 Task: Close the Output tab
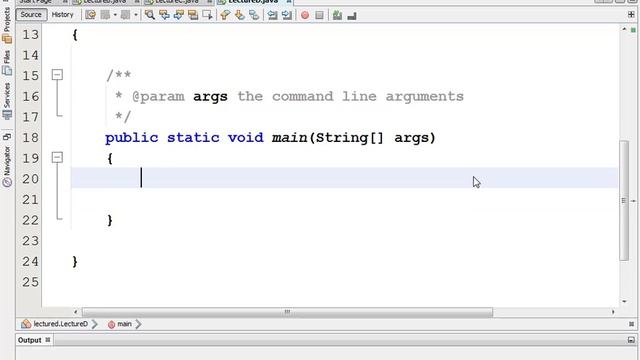(48, 340)
